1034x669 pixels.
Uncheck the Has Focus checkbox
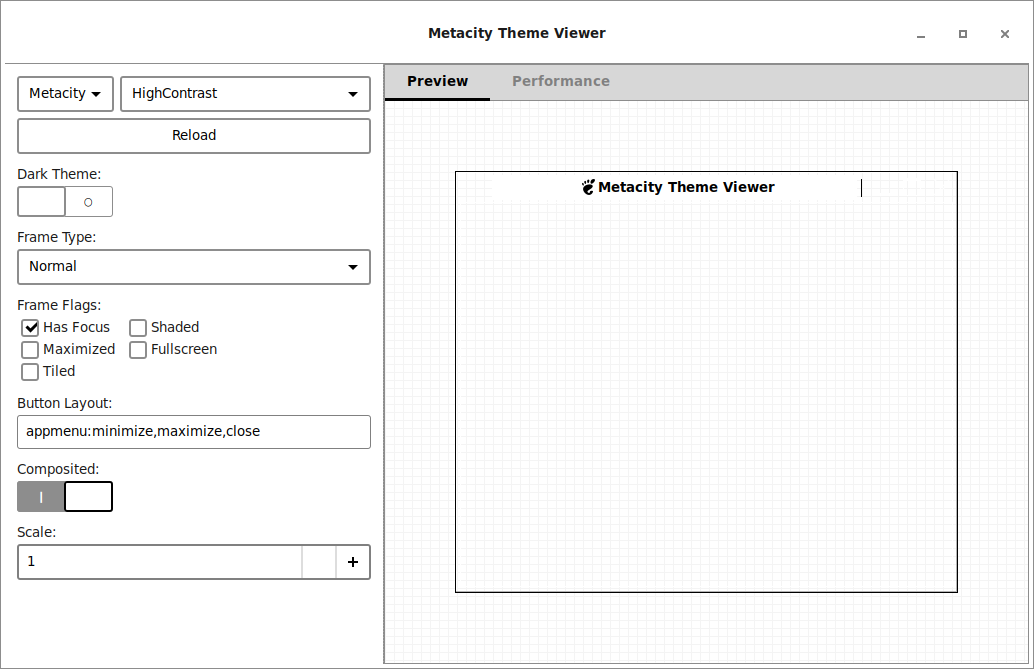[x=30, y=327]
